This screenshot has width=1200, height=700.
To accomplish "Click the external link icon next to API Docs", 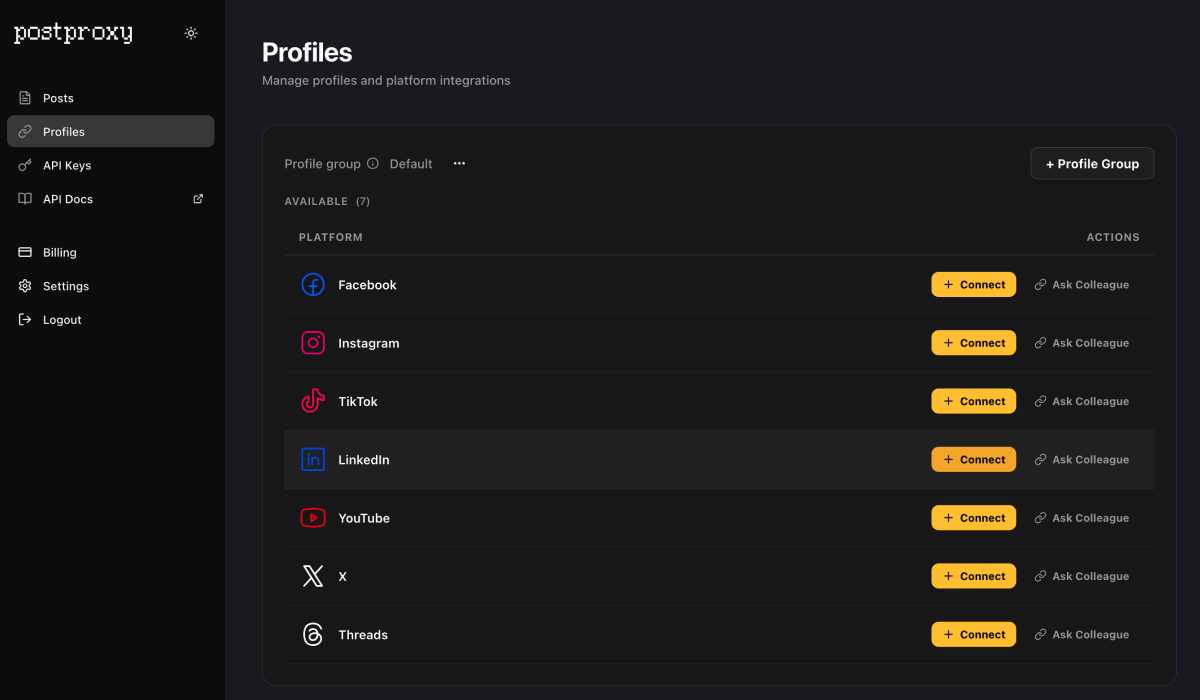I will 197,198.
